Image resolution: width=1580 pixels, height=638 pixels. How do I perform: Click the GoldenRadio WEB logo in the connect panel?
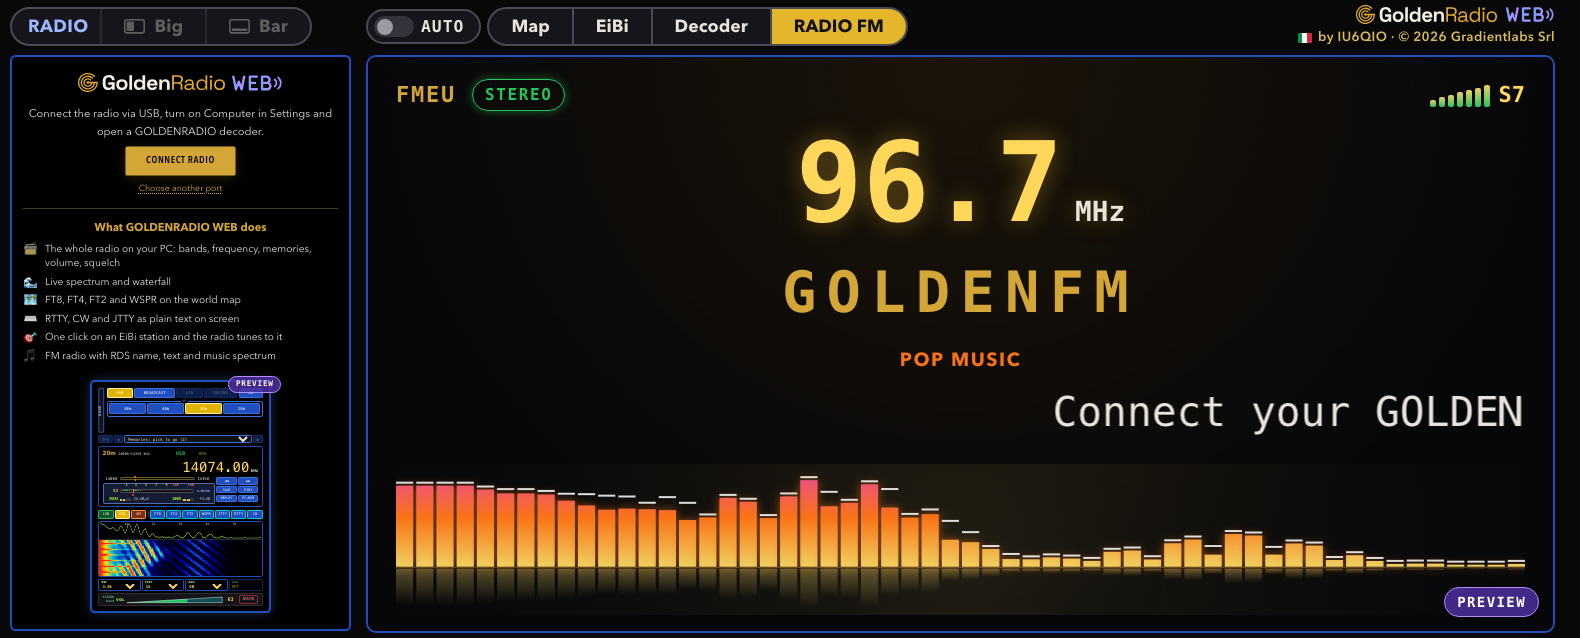click(x=180, y=83)
